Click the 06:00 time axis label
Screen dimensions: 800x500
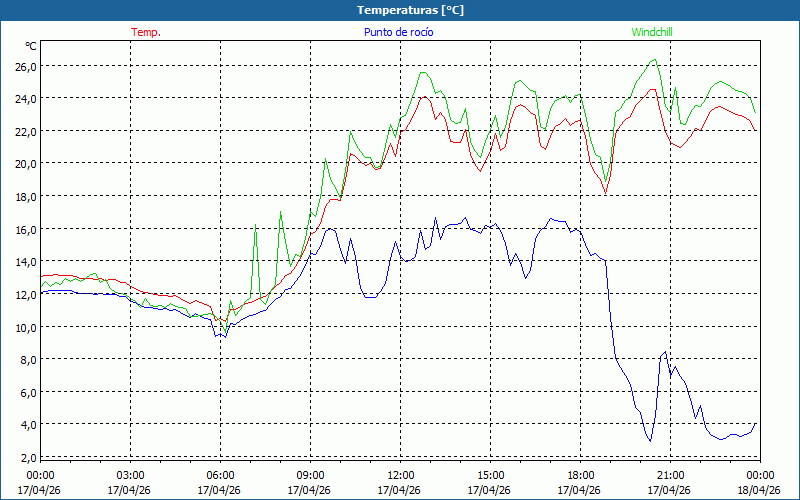tap(220, 475)
